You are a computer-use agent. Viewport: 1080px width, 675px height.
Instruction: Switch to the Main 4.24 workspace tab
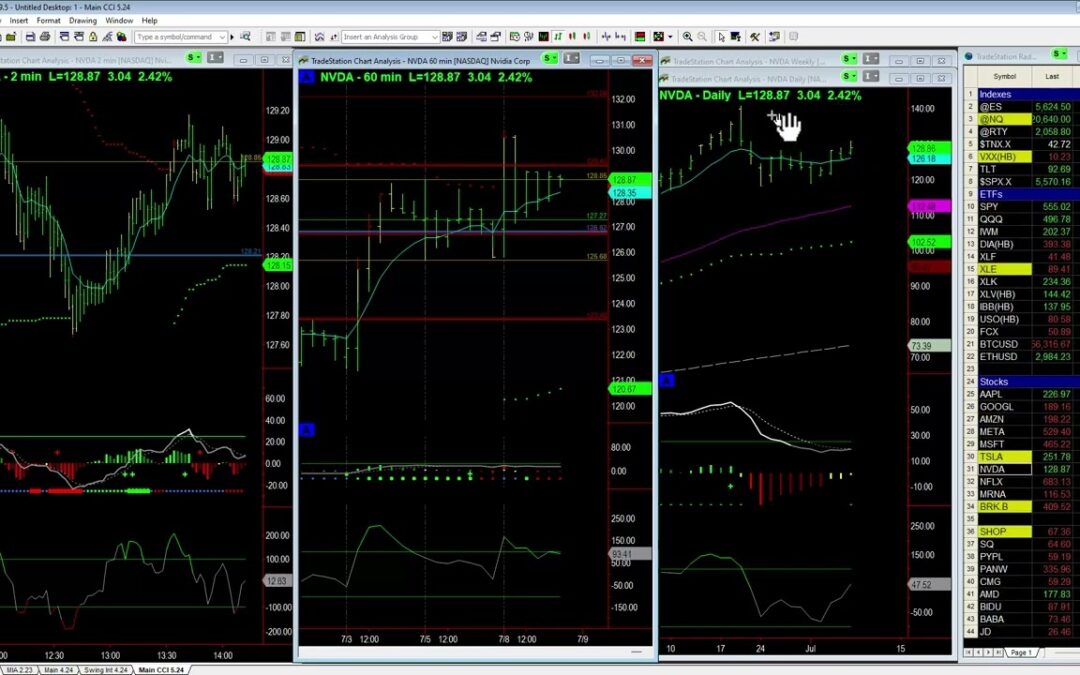58,669
